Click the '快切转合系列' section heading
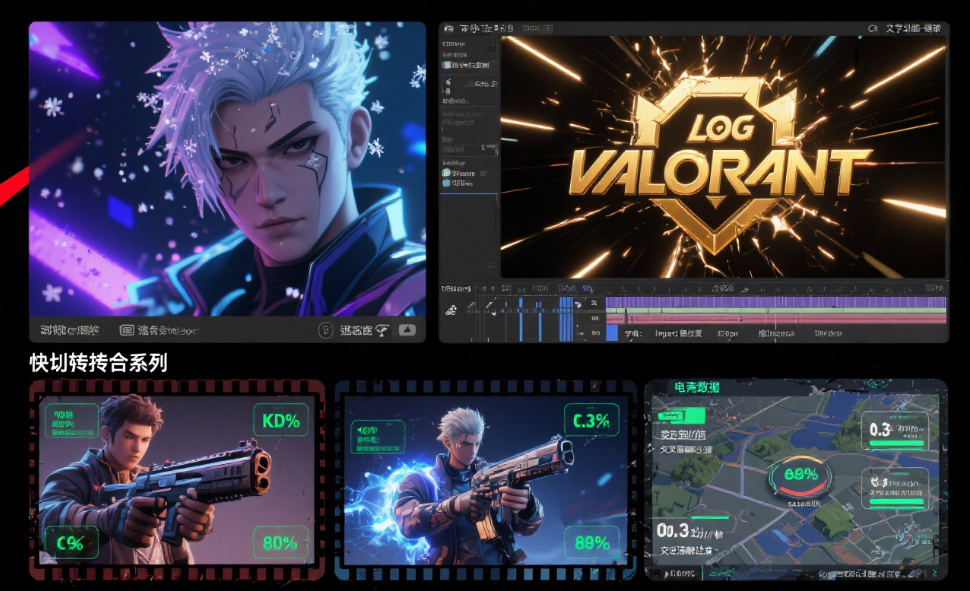 tap(98, 363)
